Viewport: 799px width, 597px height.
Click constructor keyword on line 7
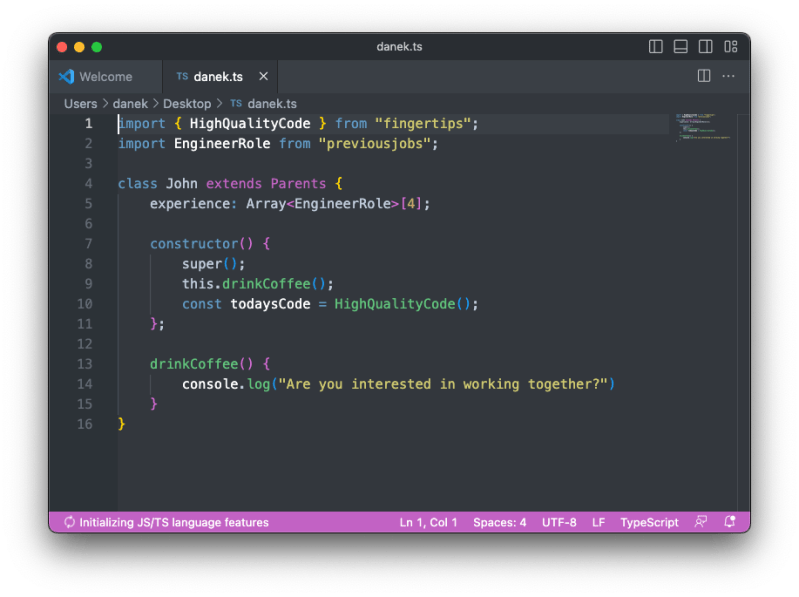click(x=194, y=243)
